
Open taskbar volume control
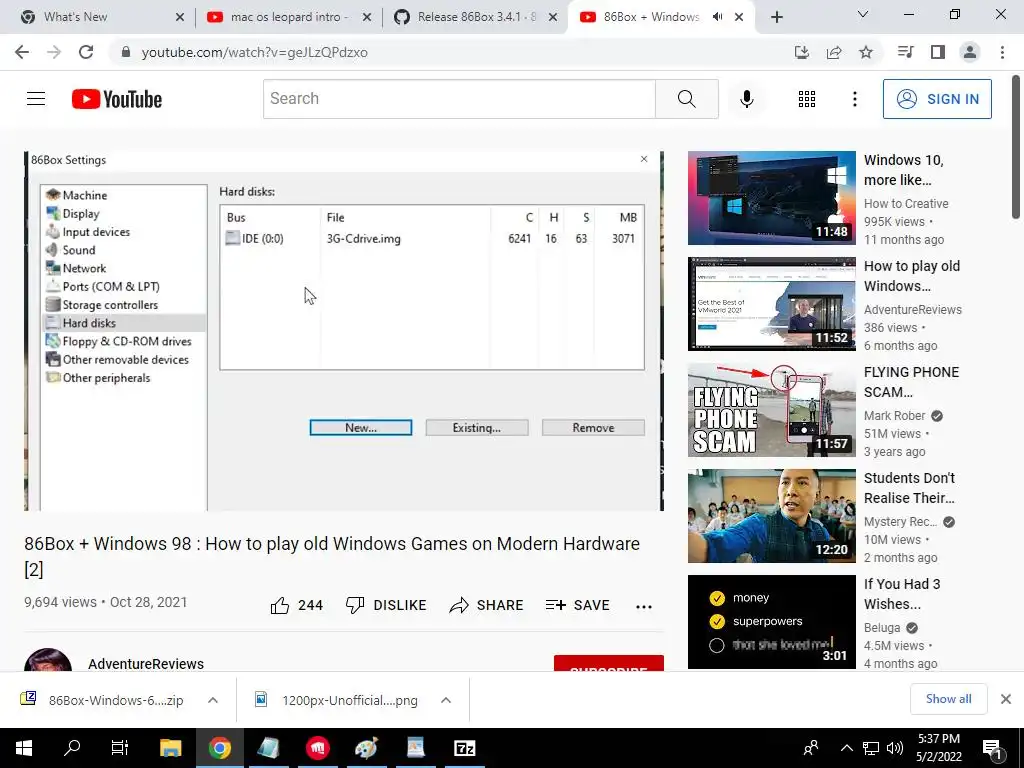coord(895,748)
